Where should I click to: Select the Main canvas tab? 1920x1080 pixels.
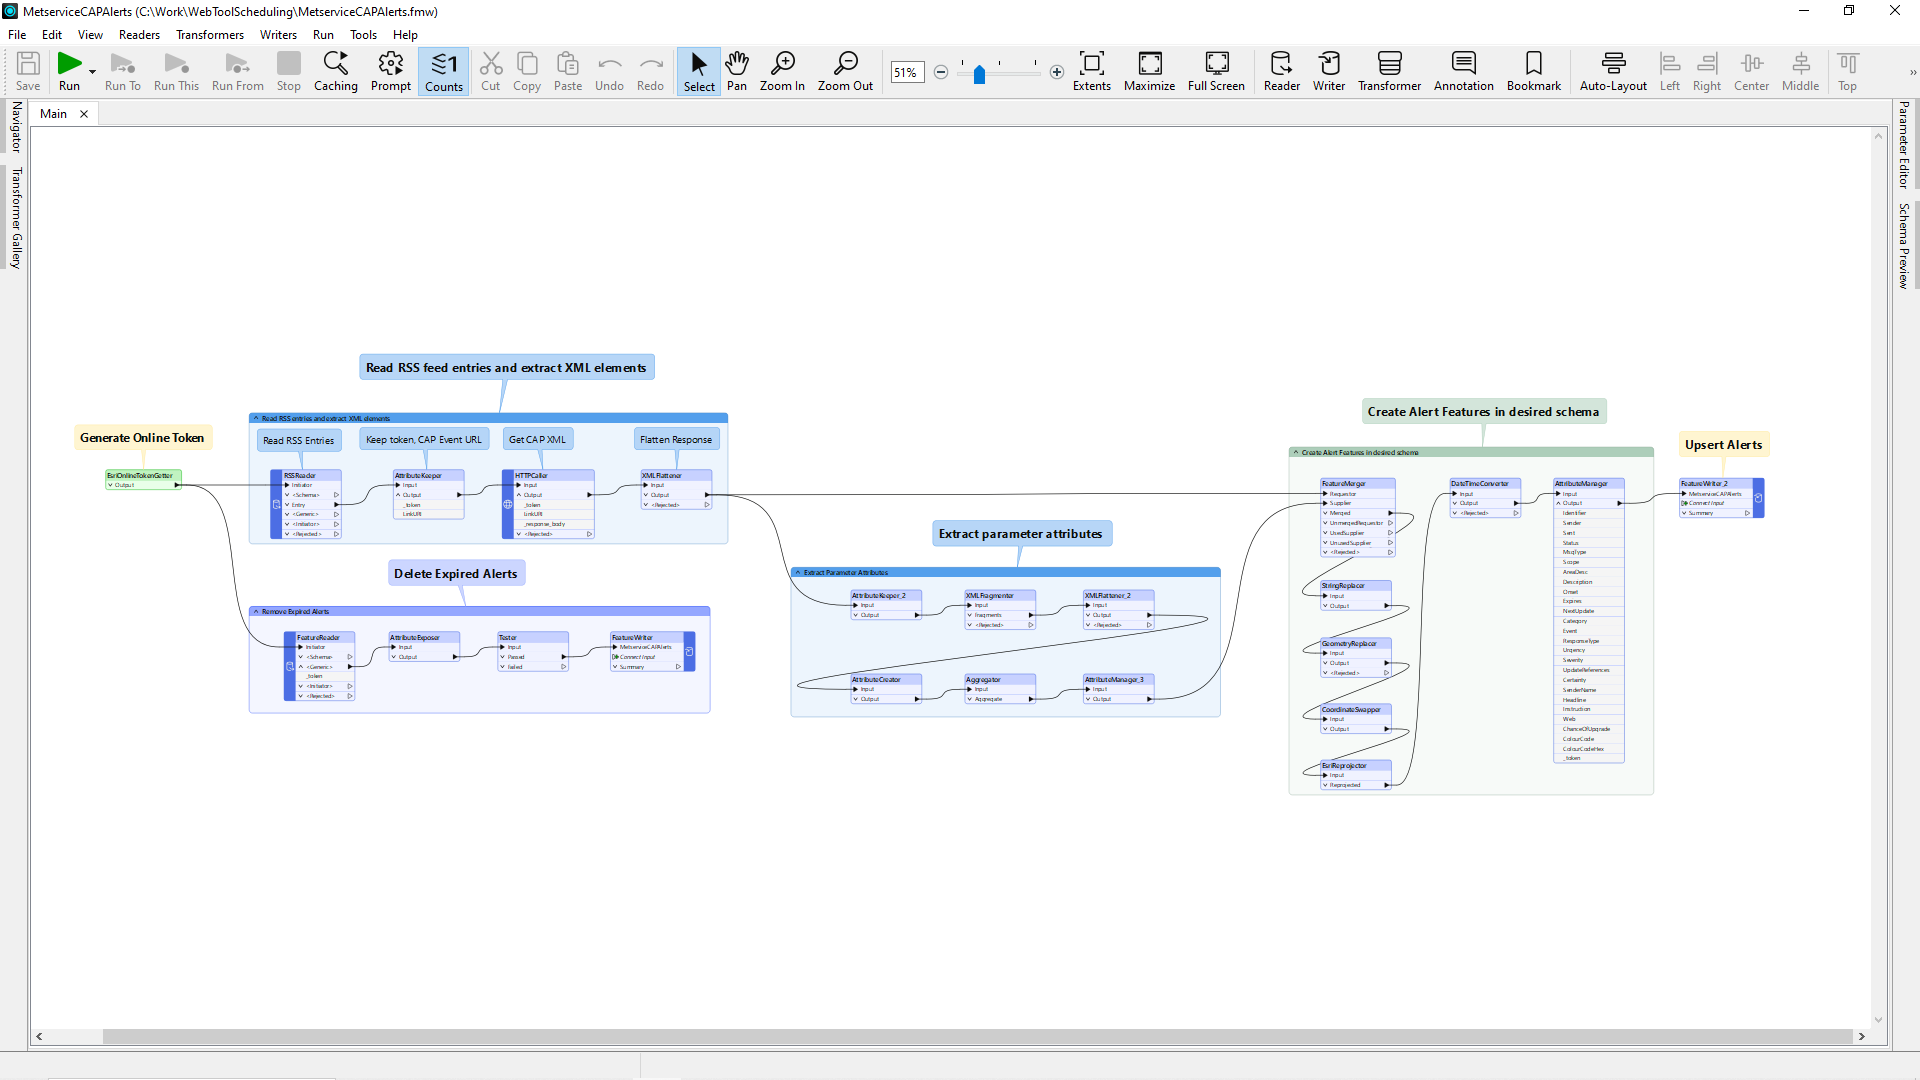52,113
